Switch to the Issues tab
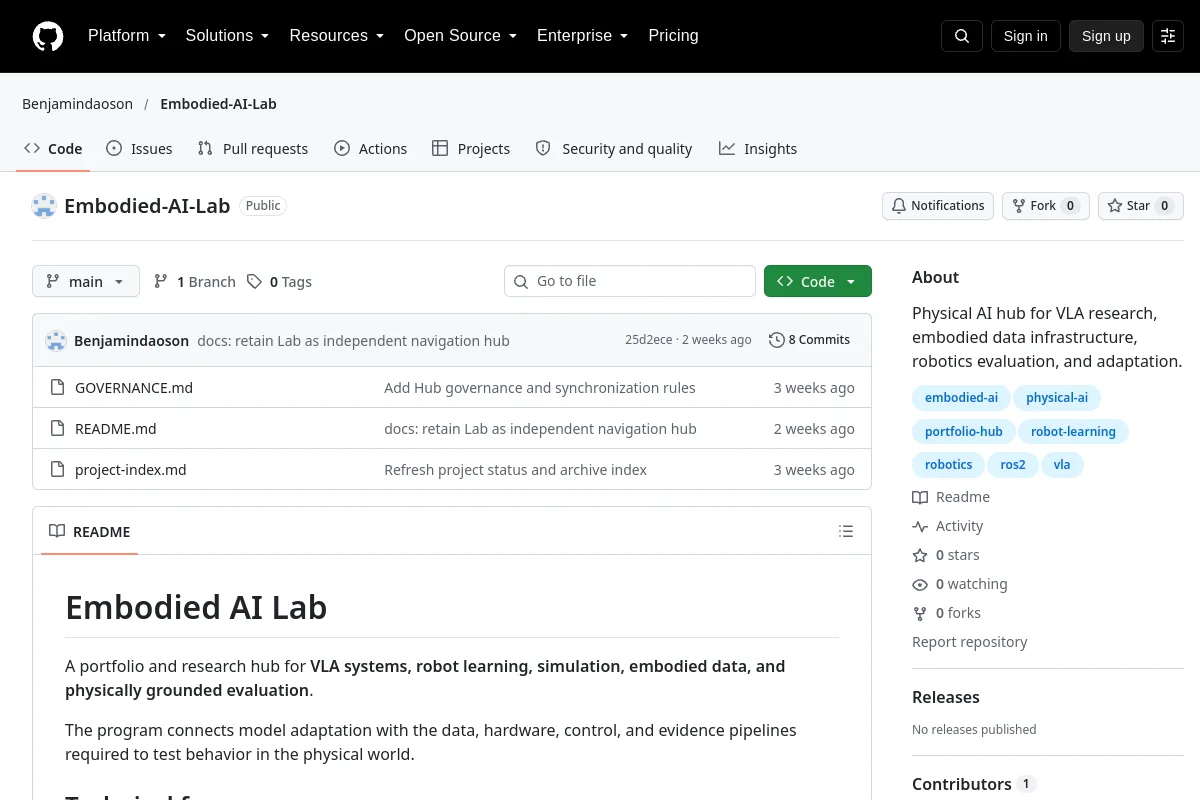The width and height of the screenshot is (1200, 800). (x=139, y=149)
